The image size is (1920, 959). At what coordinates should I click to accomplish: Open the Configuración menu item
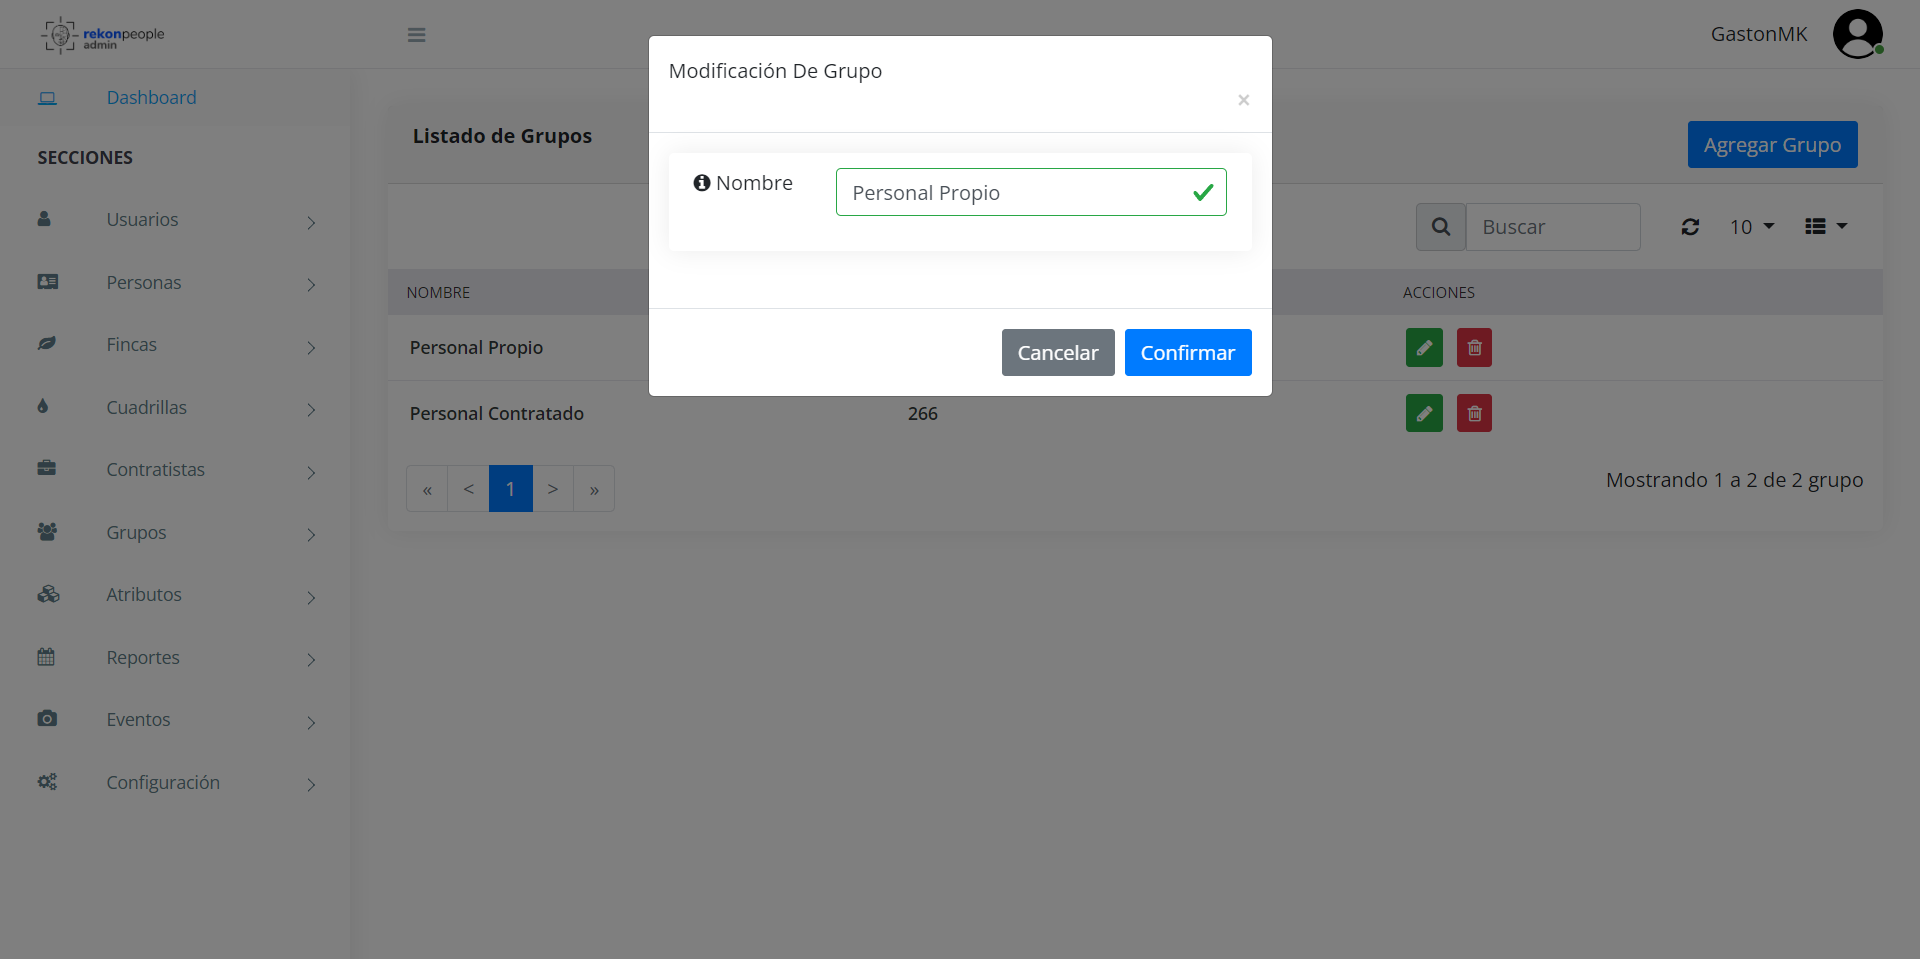pyautogui.click(x=163, y=783)
